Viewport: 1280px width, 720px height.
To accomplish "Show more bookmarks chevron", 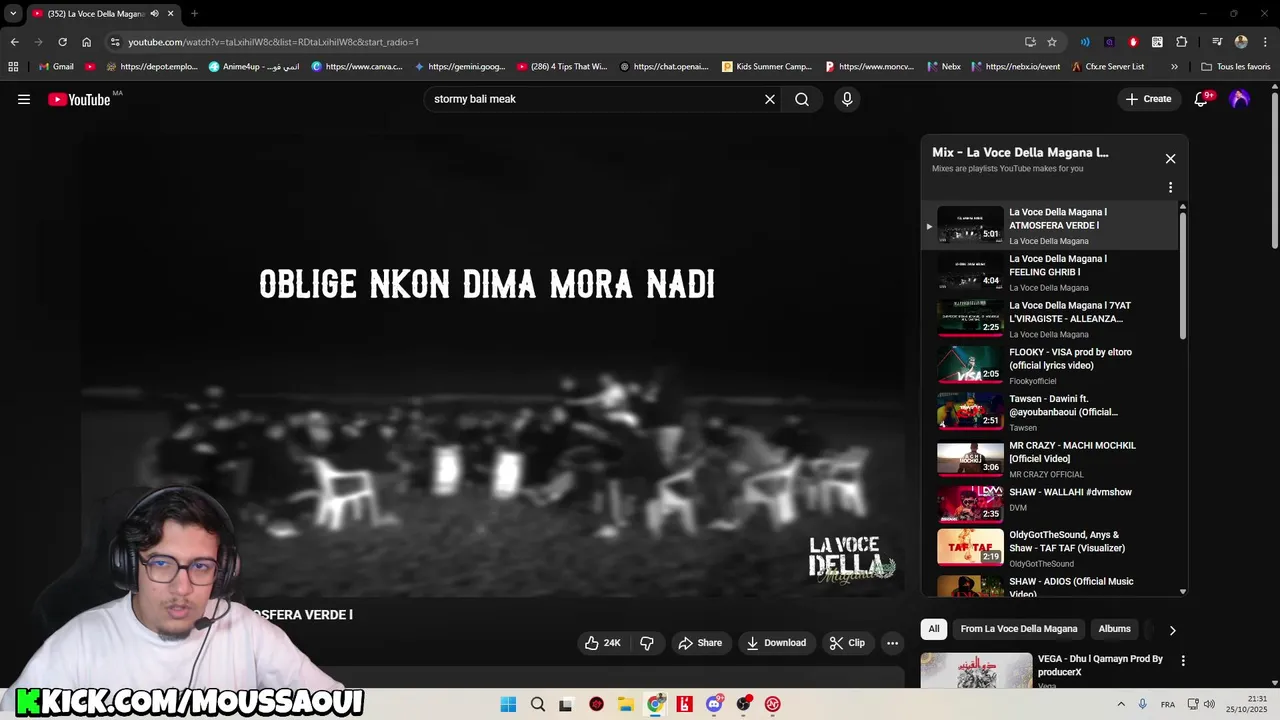I will (x=1174, y=67).
